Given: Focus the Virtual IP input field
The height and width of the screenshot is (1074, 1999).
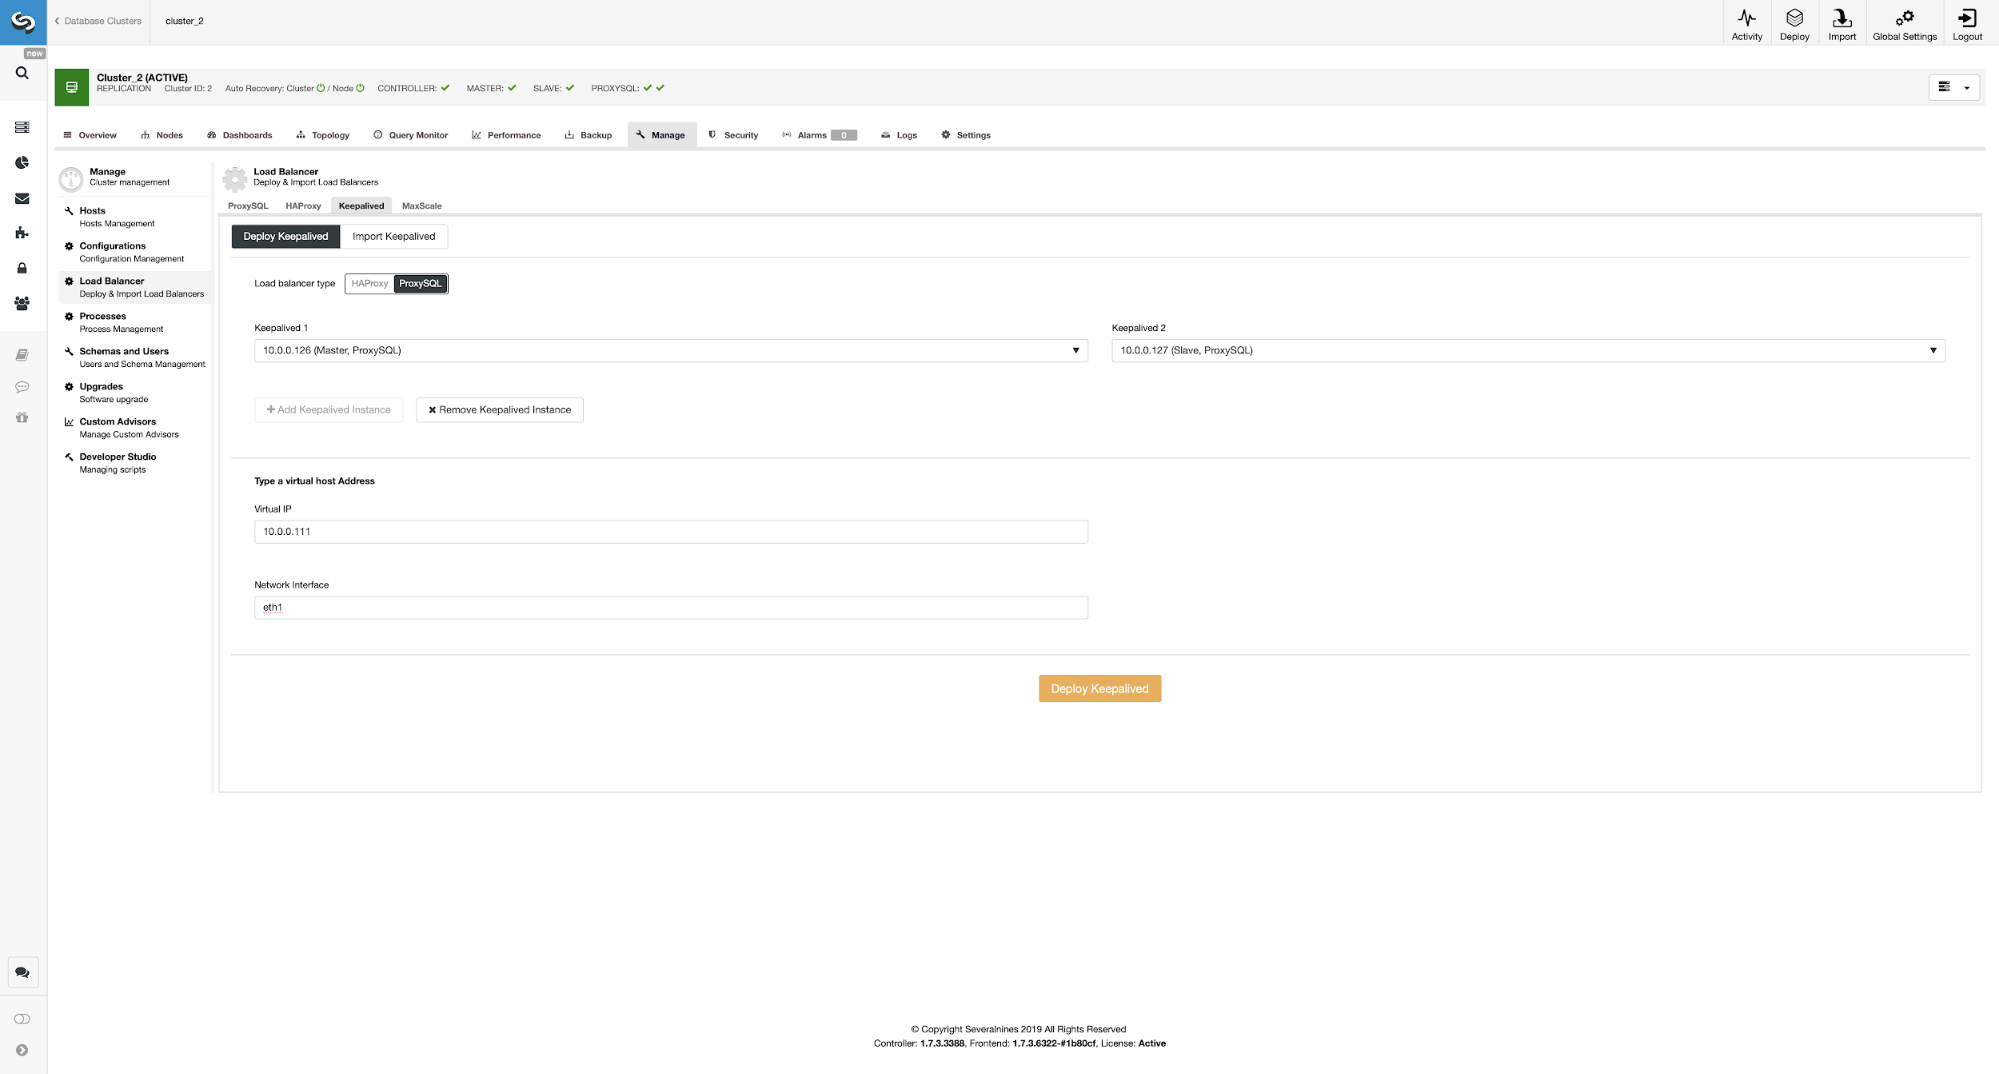Looking at the screenshot, I should pos(671,532).
